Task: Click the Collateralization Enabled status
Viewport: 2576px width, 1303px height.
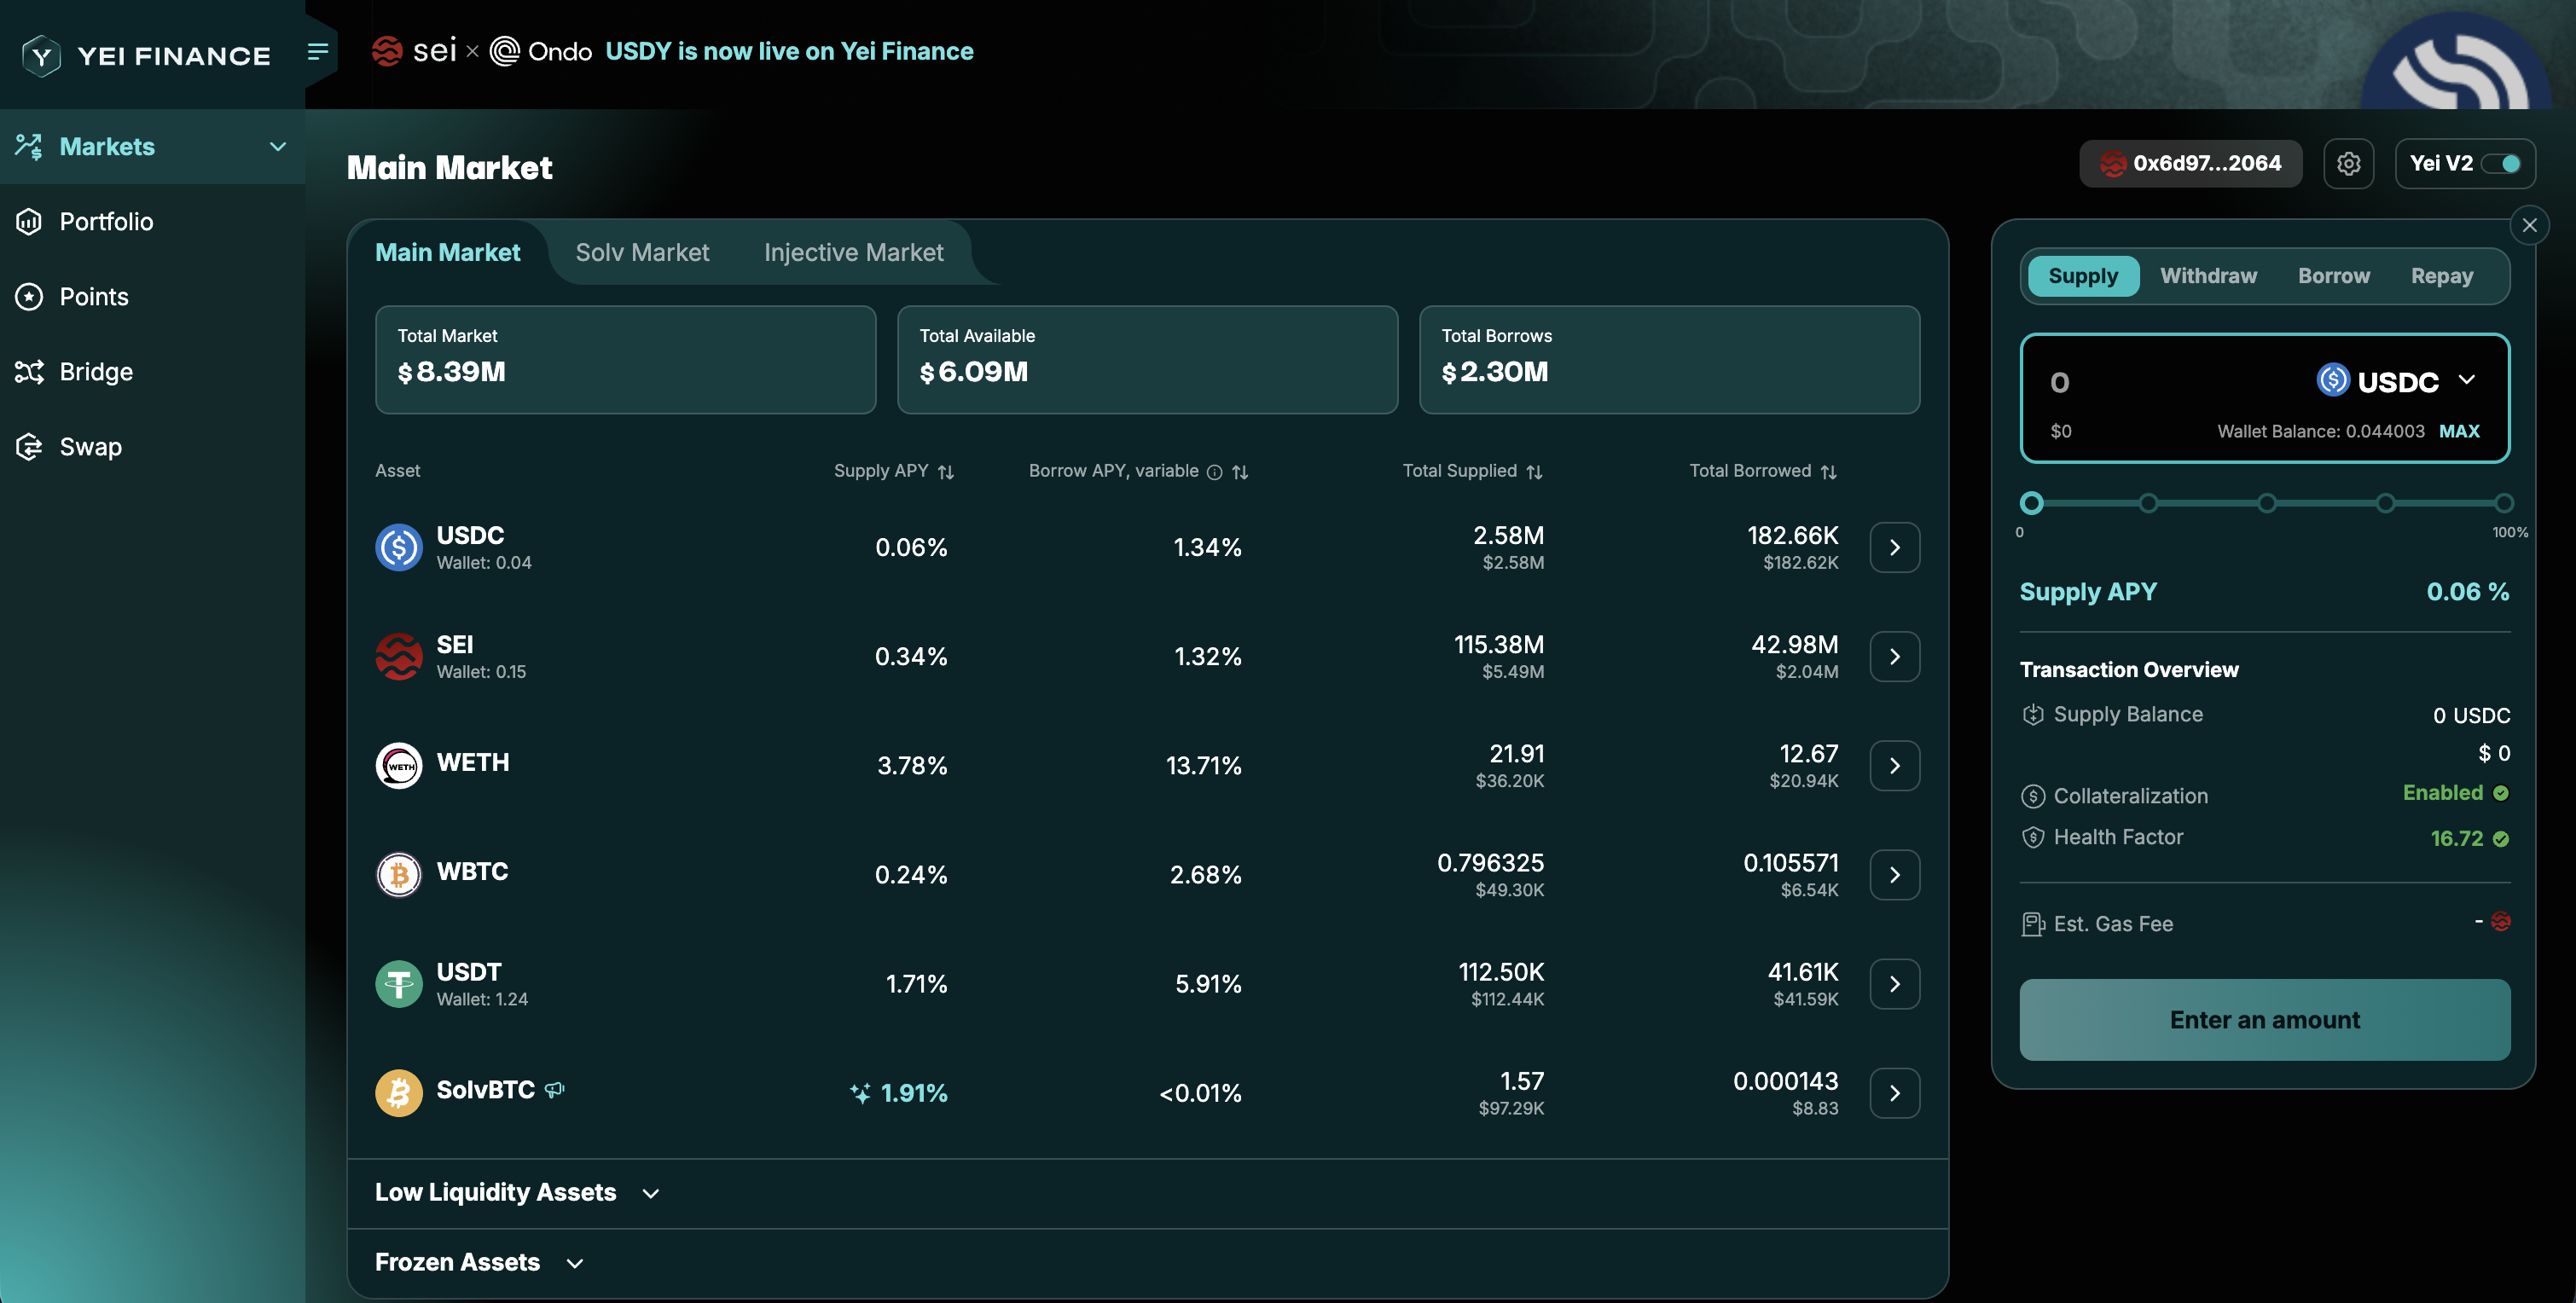Action: click(2455, 793)
